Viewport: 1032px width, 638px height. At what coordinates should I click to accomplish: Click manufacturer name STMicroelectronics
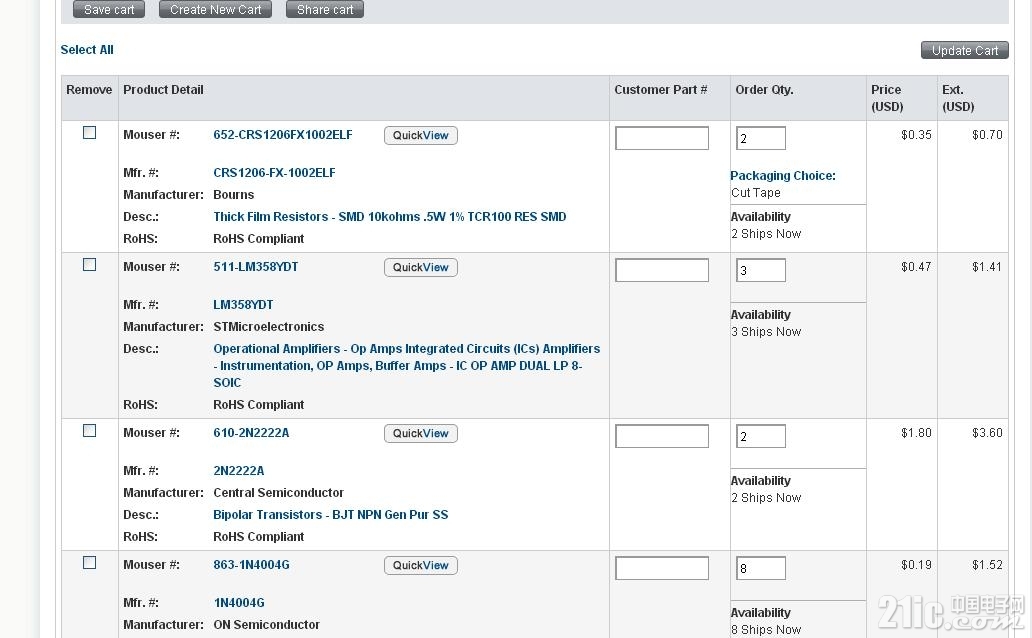coord(269,327)
